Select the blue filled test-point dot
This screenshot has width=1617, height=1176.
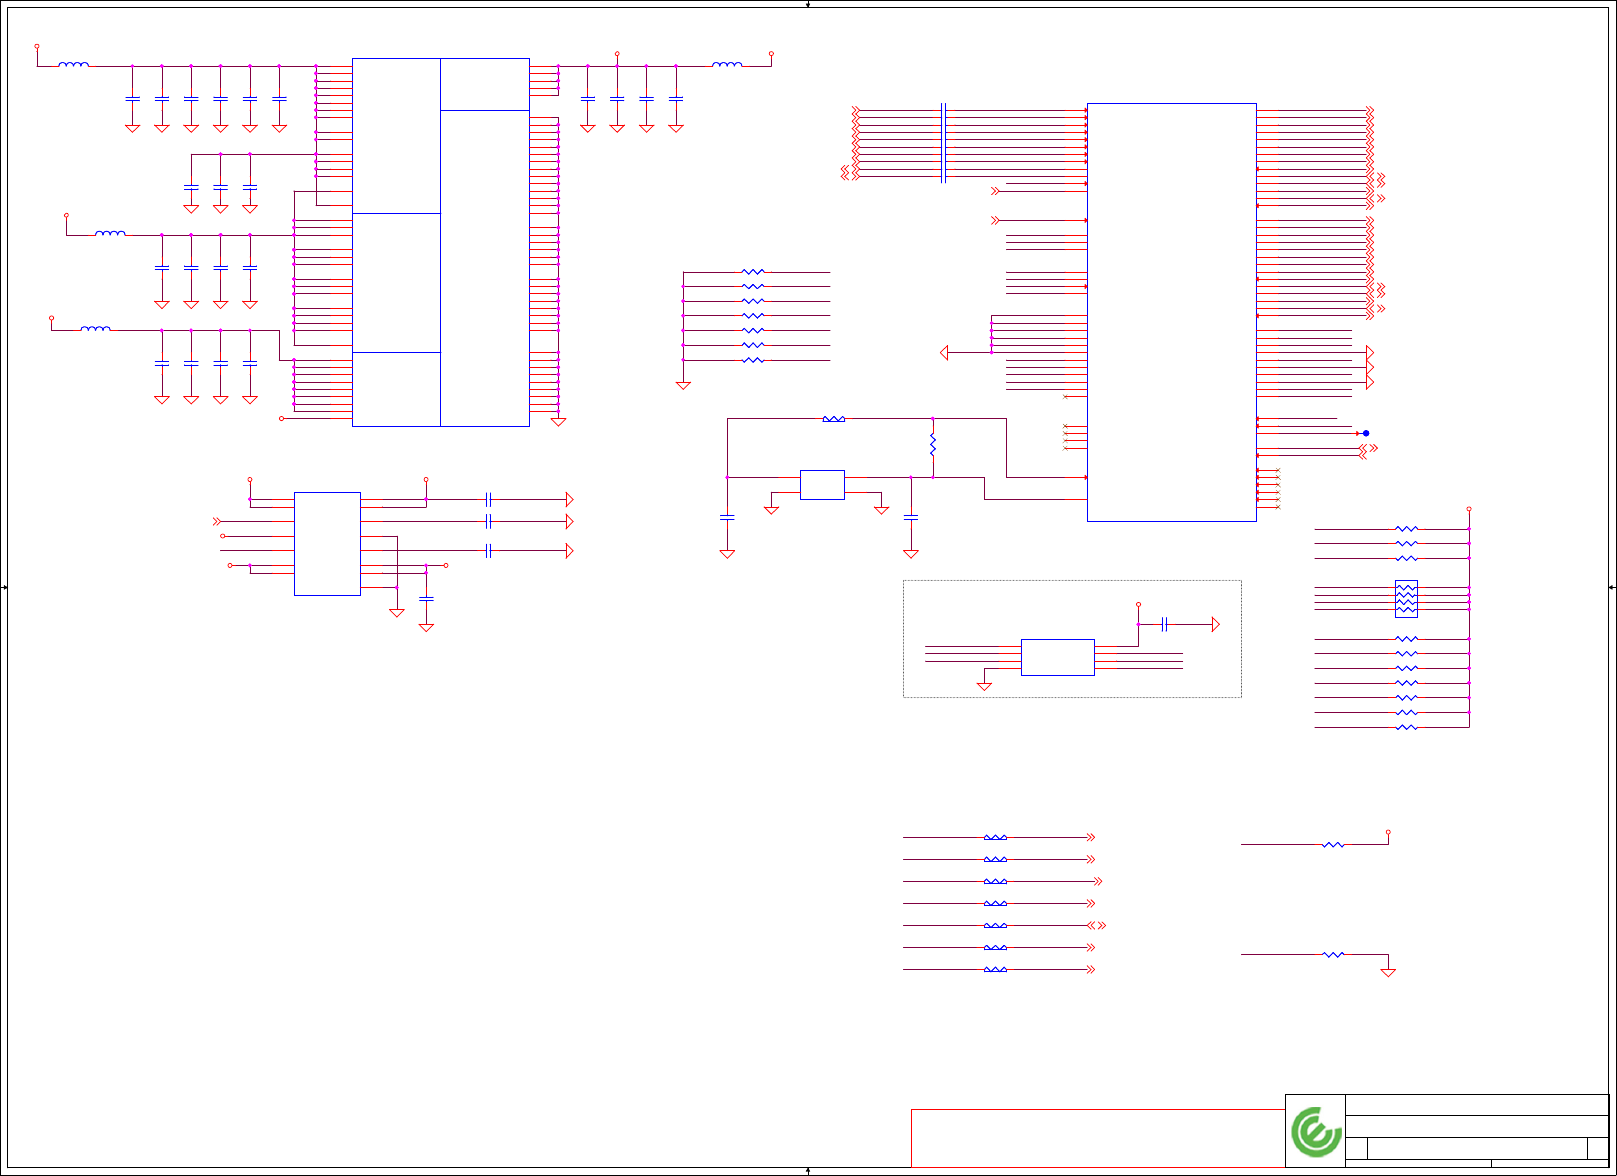click(1366, 433)
